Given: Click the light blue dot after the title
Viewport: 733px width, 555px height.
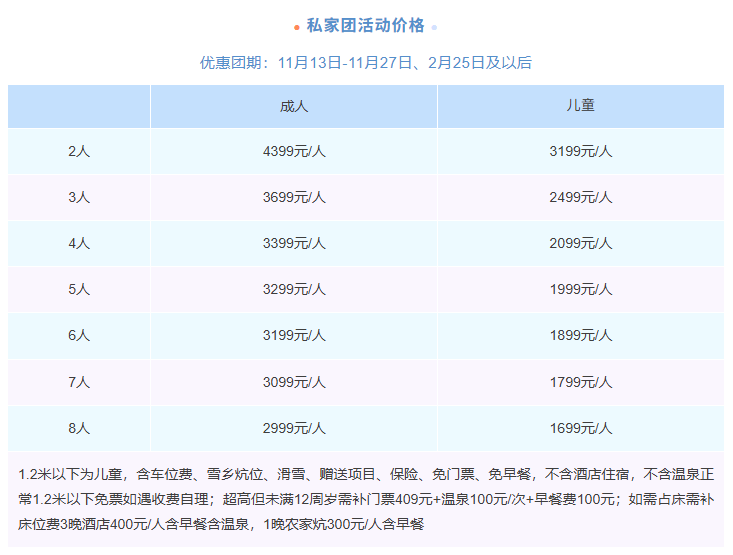Looking at the screenshot, I should (434, 27).
